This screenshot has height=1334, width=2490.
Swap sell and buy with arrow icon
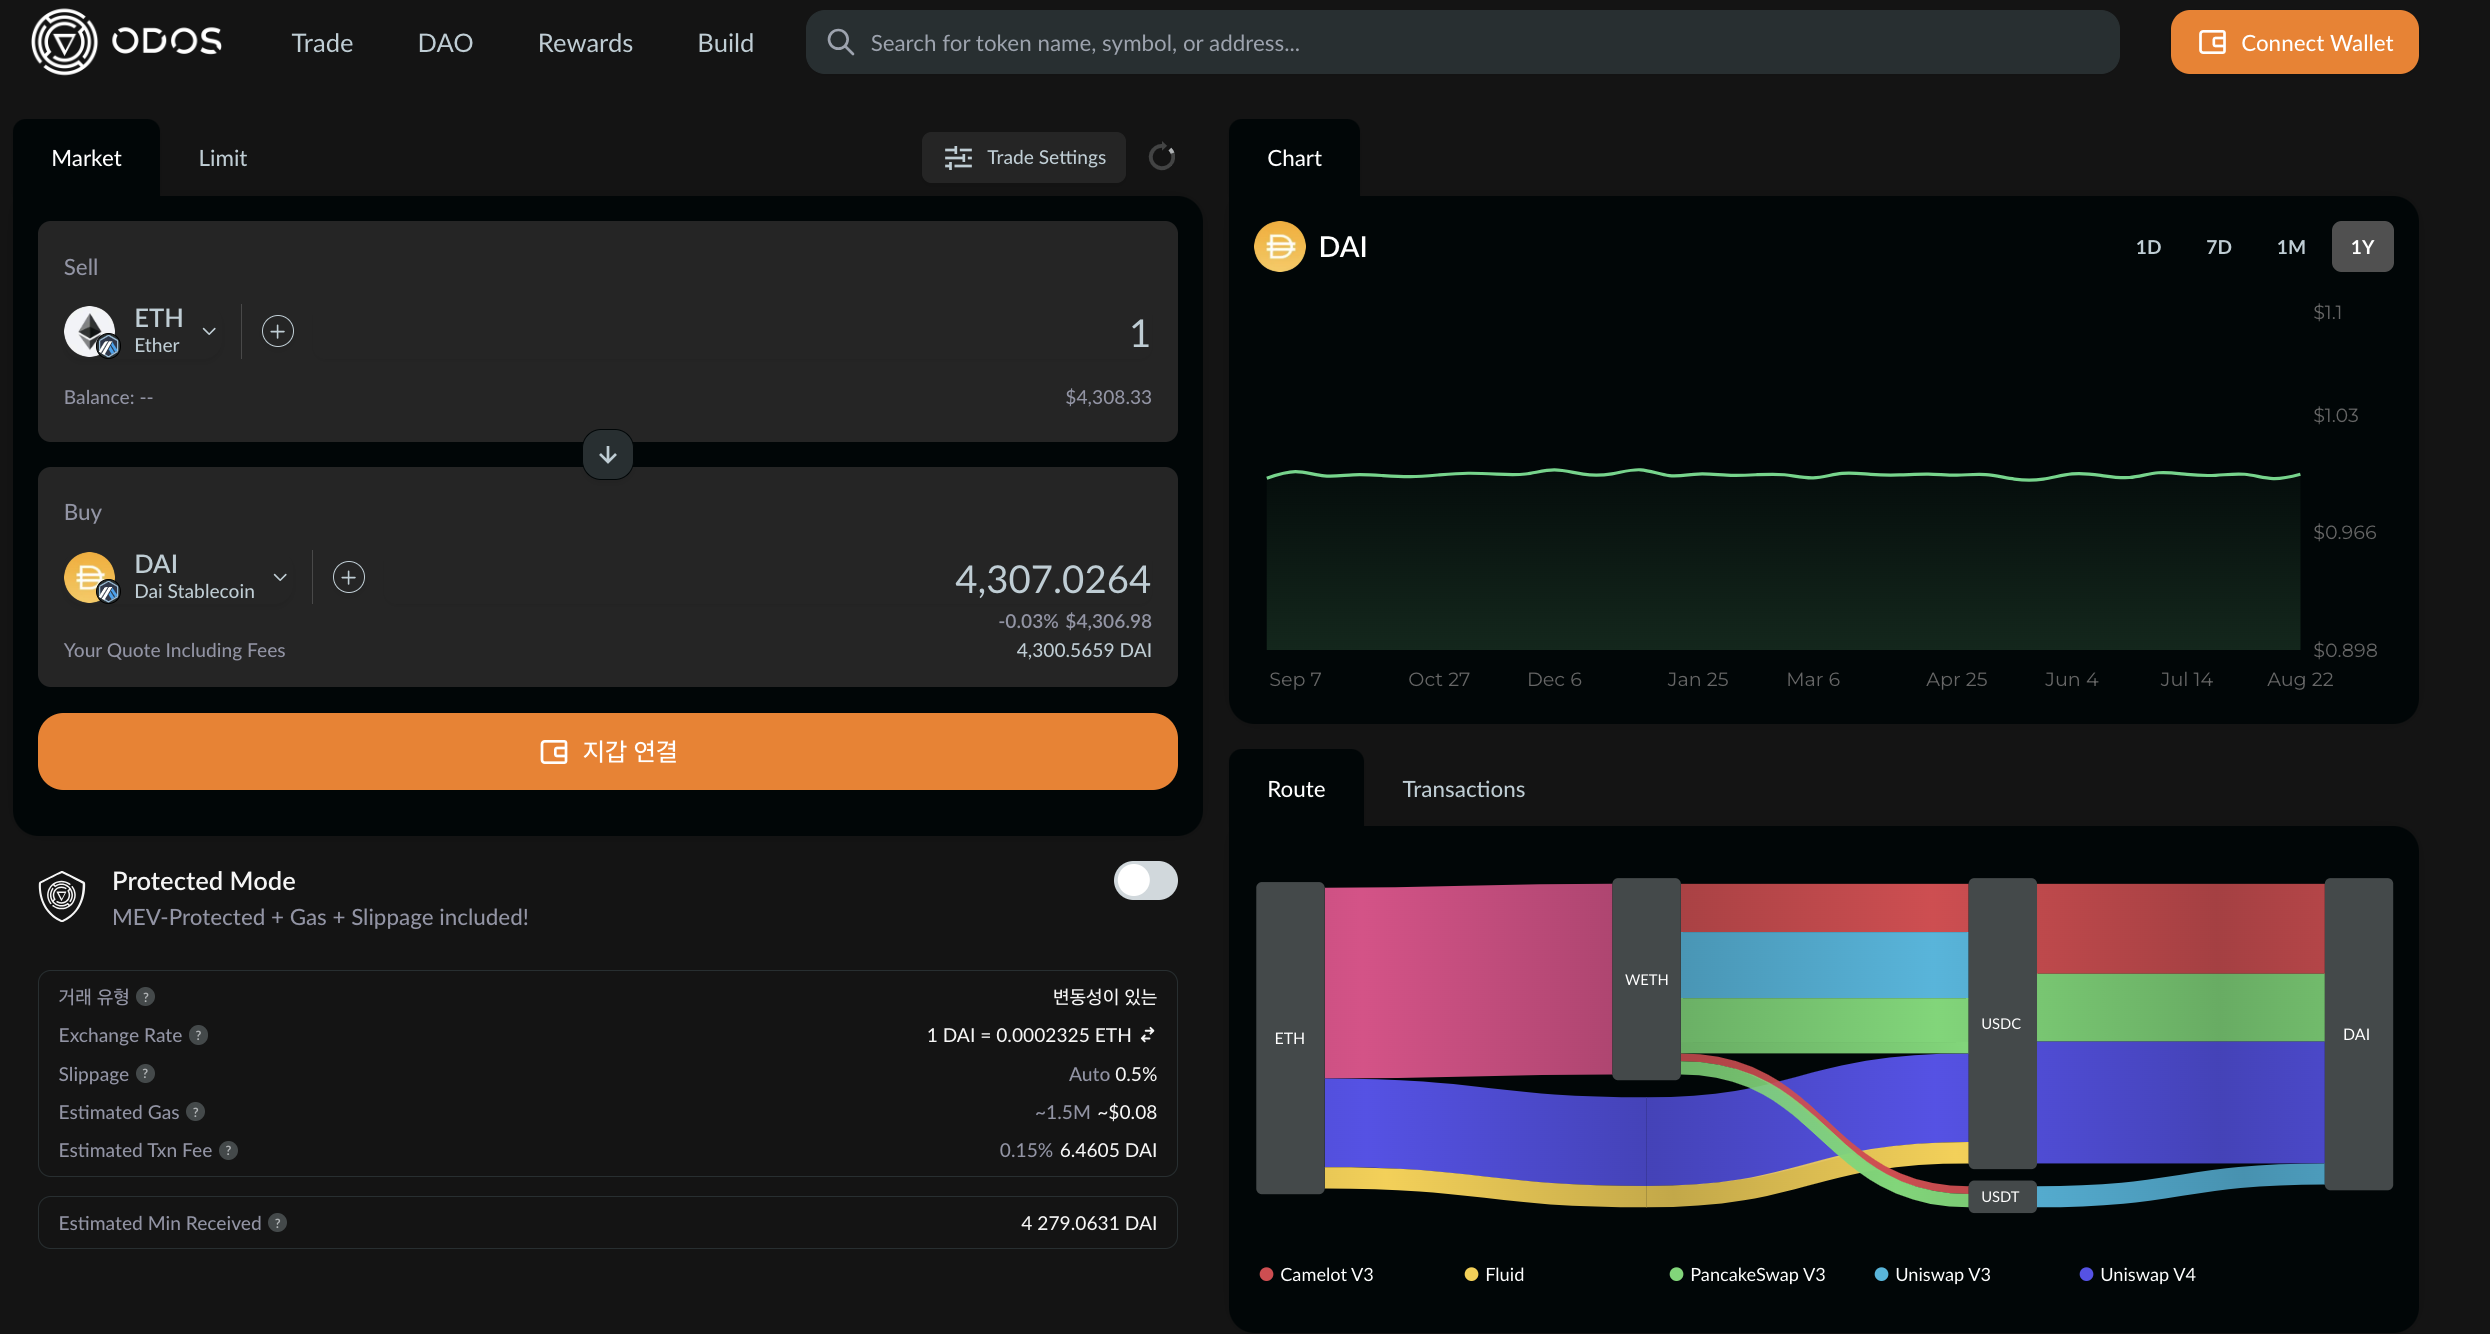(x=608, y=455)
